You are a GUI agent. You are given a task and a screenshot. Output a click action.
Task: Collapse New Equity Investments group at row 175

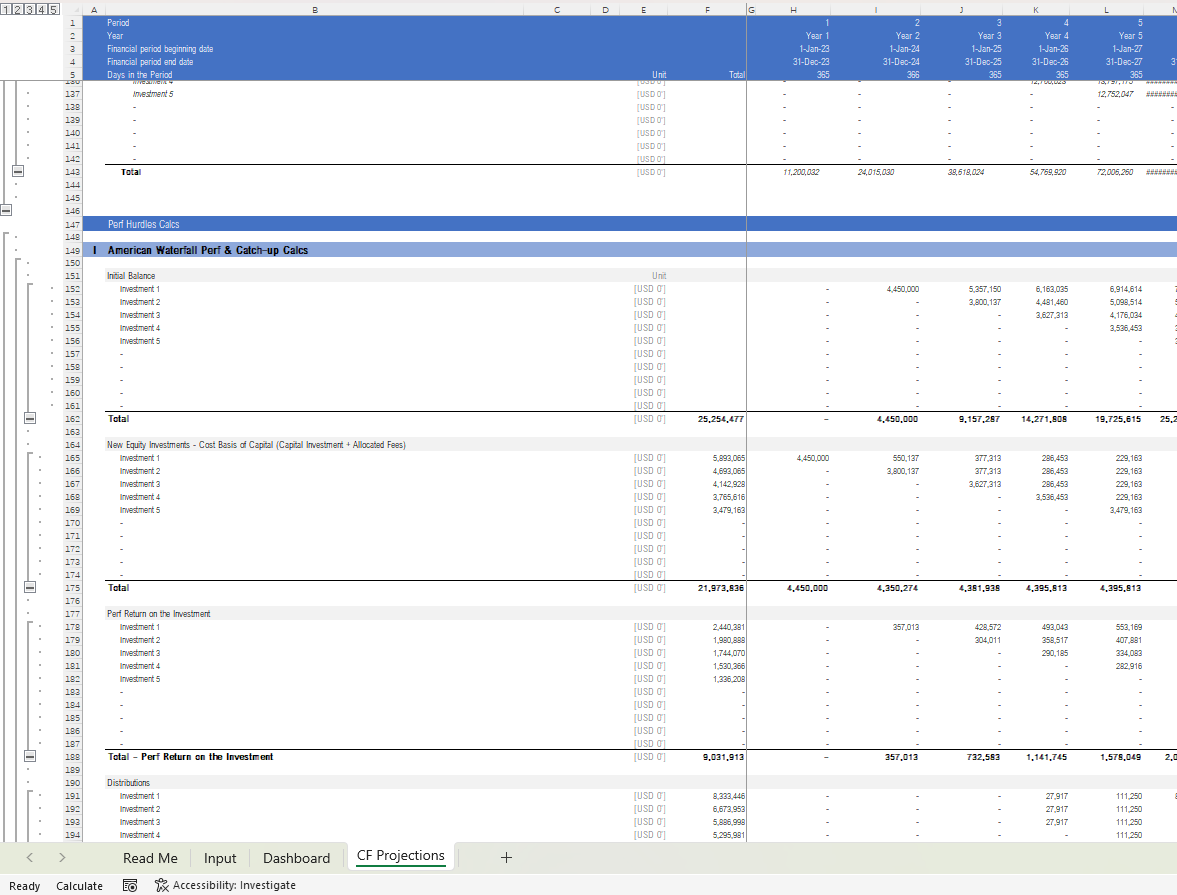click(29, 588)
